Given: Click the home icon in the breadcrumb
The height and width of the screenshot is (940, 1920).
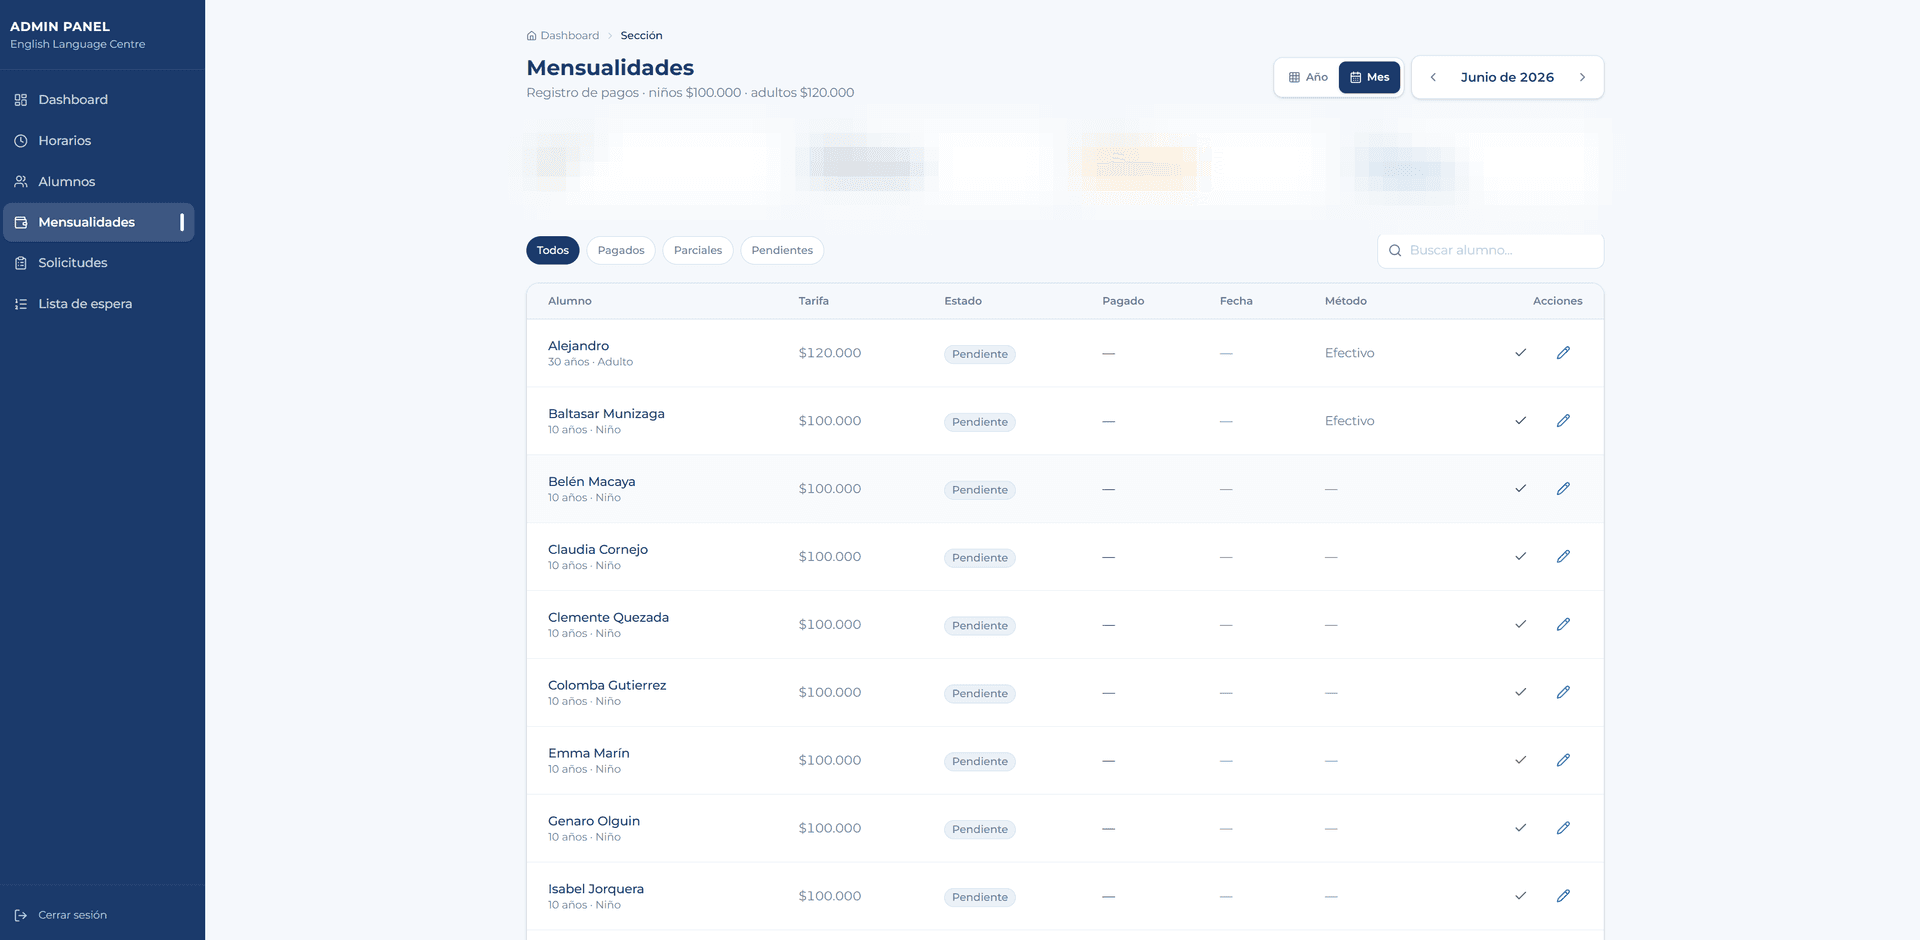Looking at the screenshot, I should click(x=532, y=36).
